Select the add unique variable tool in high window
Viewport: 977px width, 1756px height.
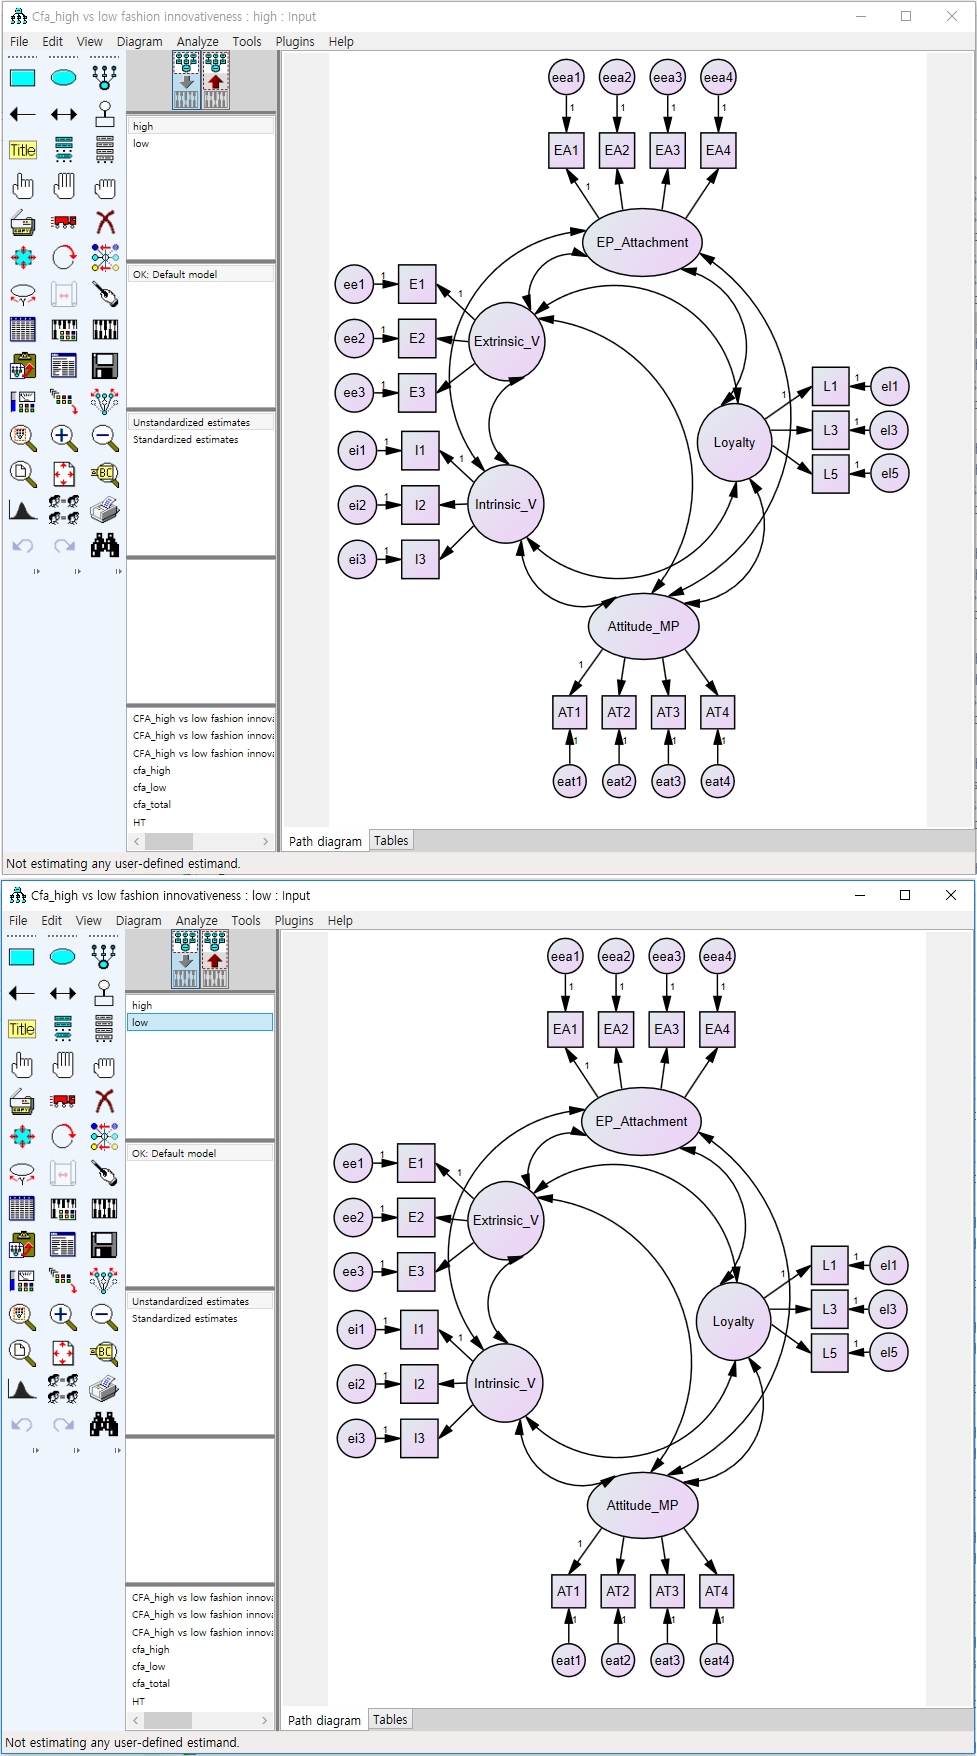[x=104, y=114]
